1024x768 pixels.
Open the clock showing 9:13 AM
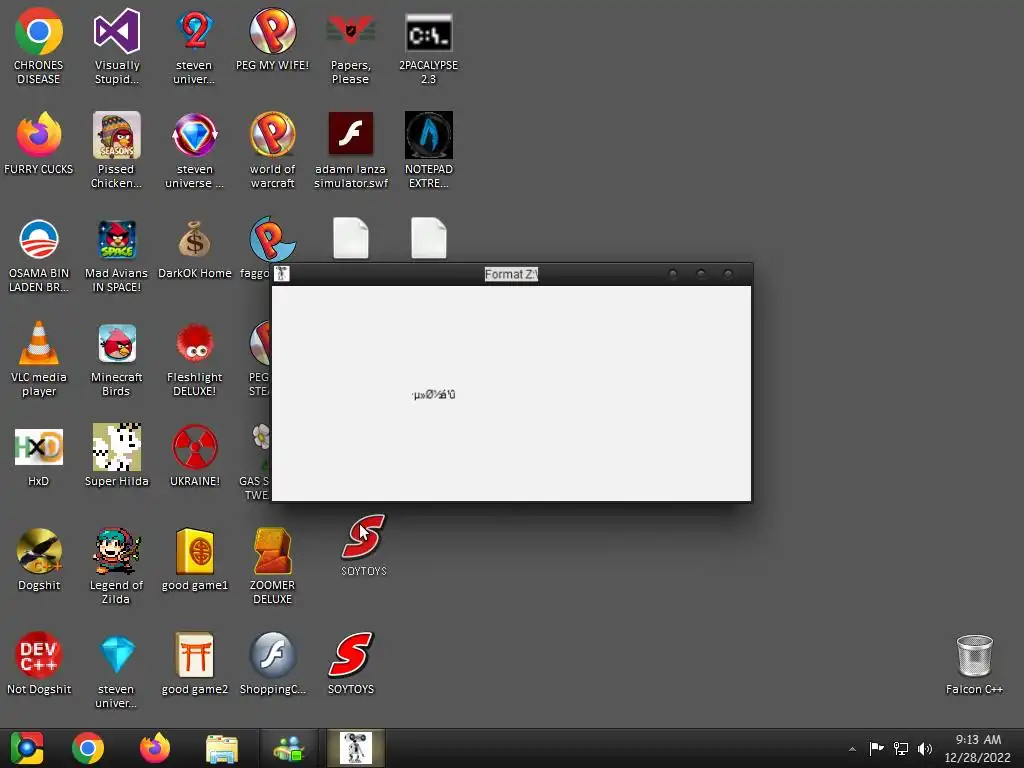[978, 748]
